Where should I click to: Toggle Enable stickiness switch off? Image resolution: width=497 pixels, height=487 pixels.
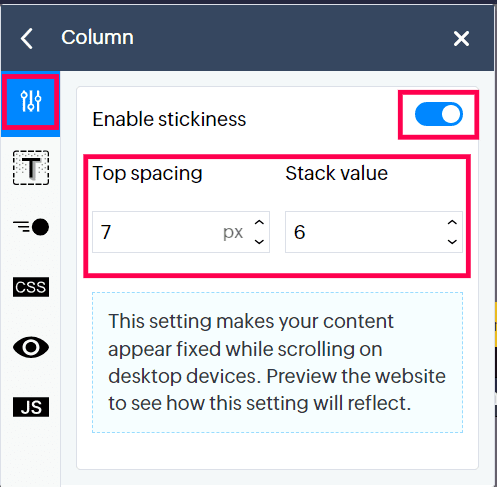click(439, 114)
